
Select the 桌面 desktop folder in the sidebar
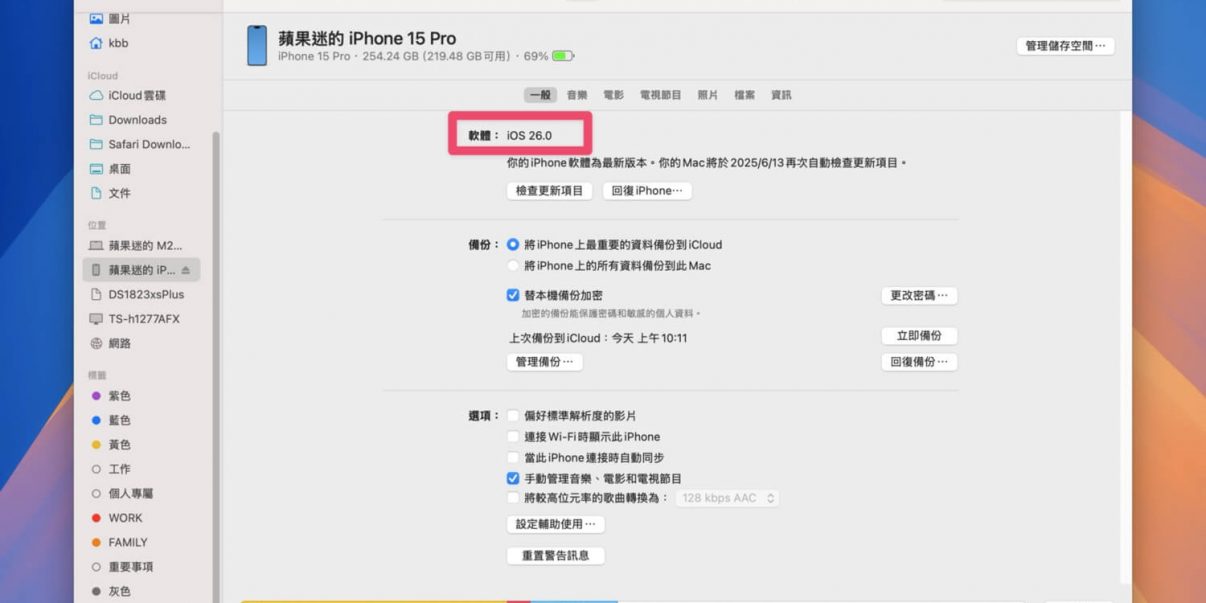click(119, 169)
